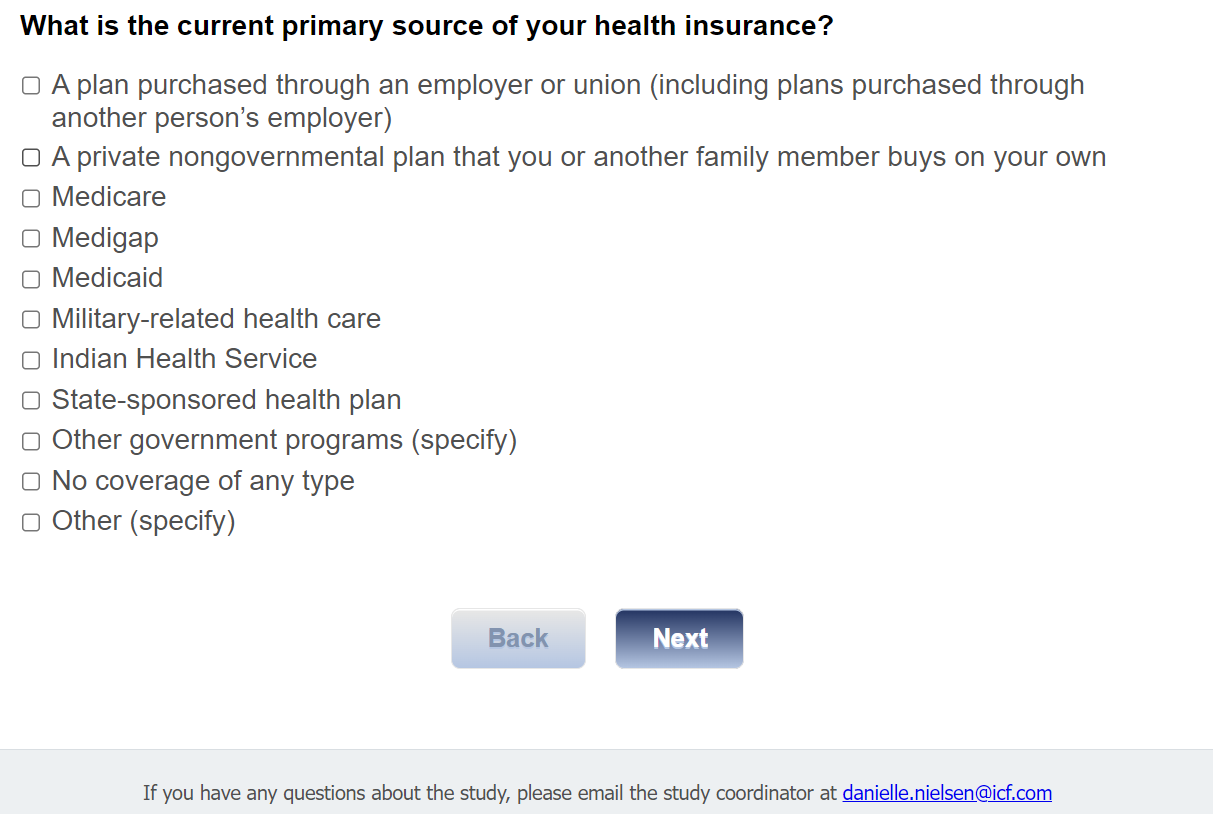
Task: Check the Other (specify) checkbox
Action: [31, 522]
